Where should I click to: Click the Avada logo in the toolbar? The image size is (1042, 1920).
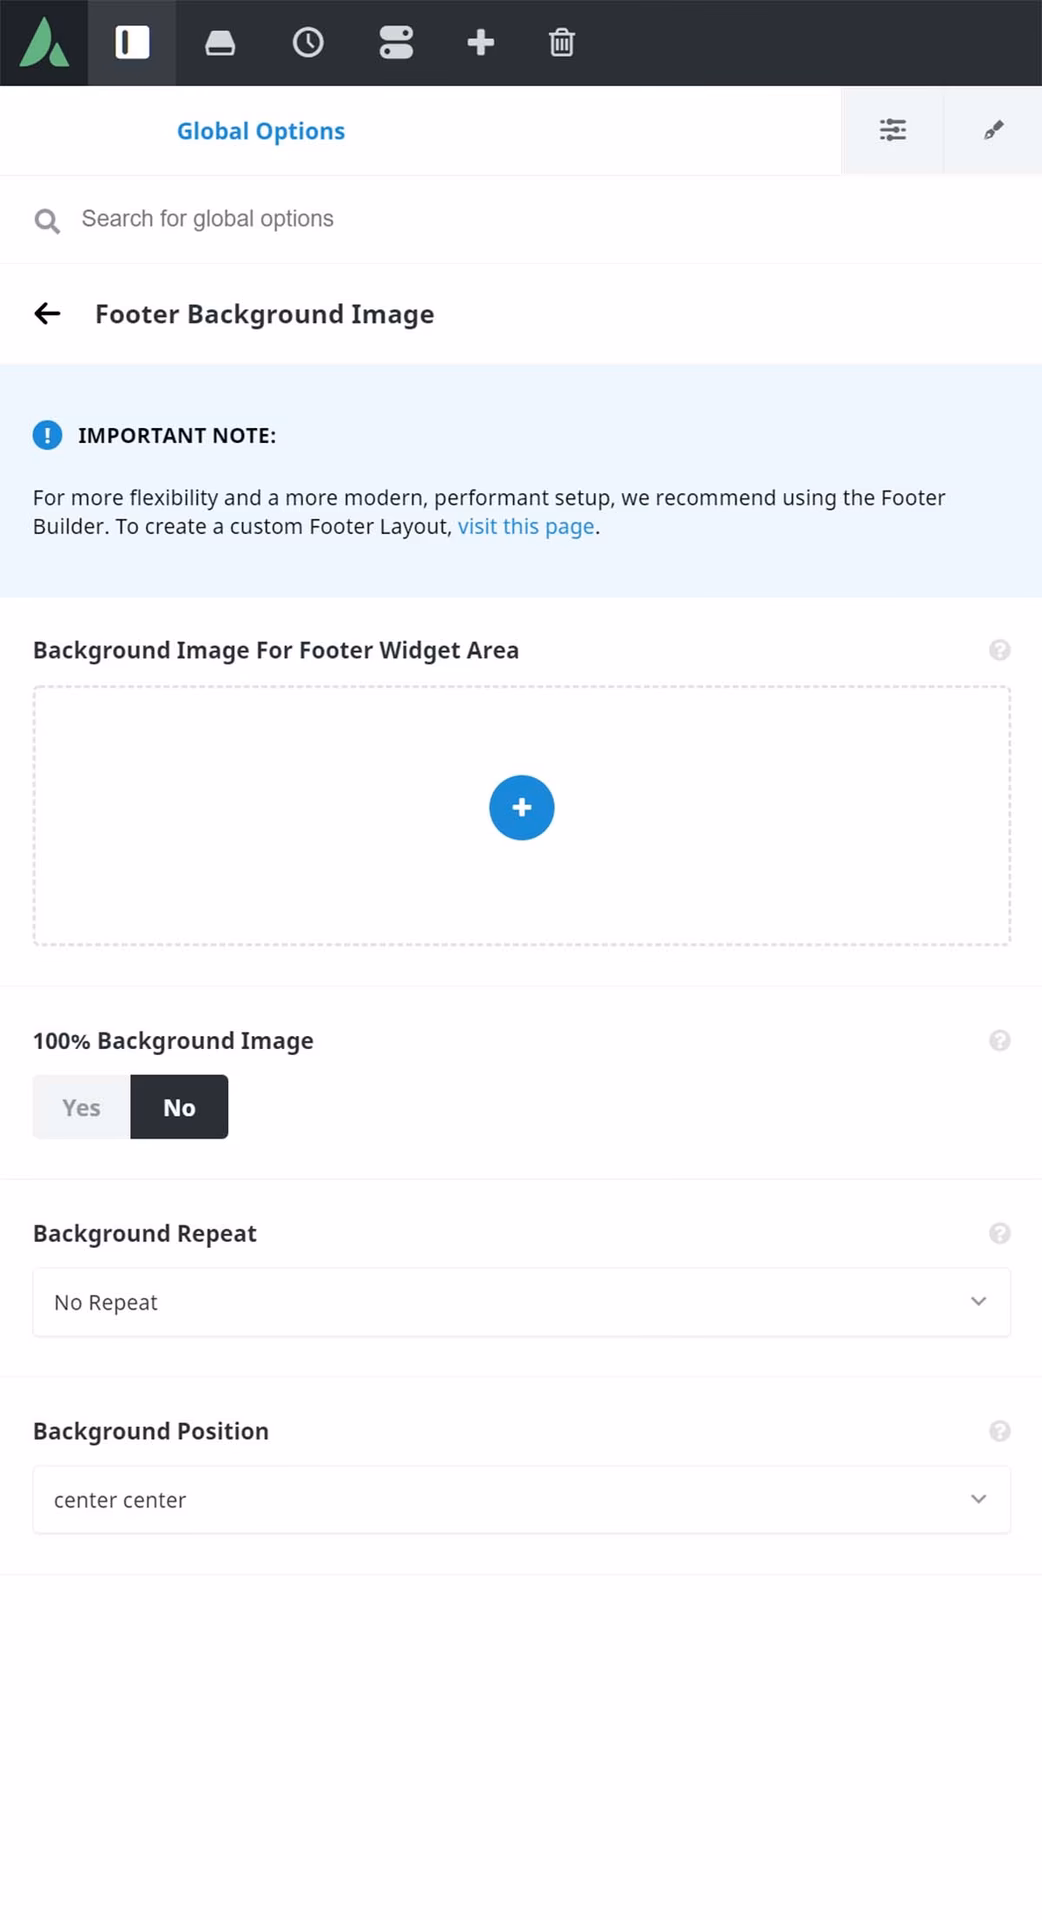coord(44,43)
